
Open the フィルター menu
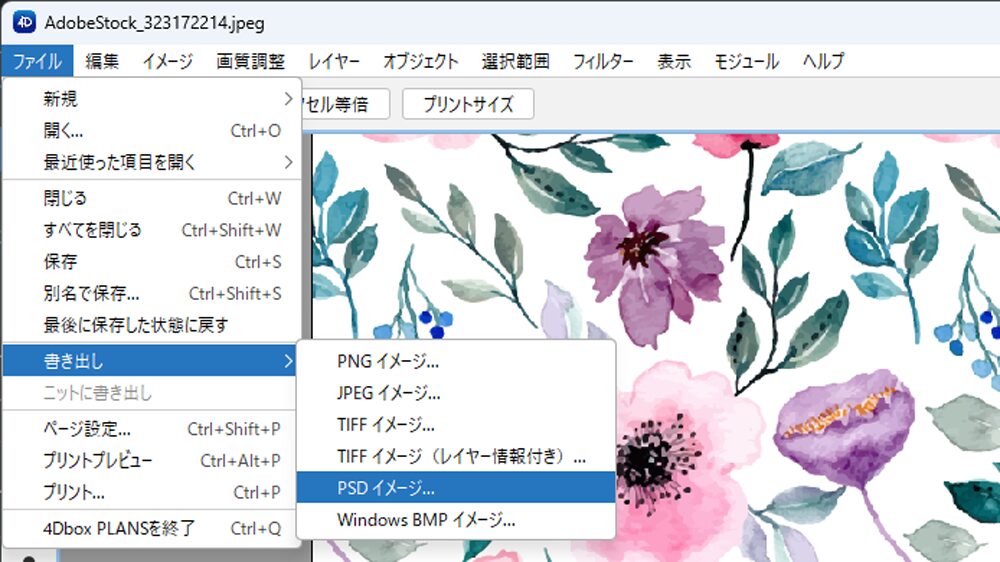pyautogui.click(x=603, y=61)
